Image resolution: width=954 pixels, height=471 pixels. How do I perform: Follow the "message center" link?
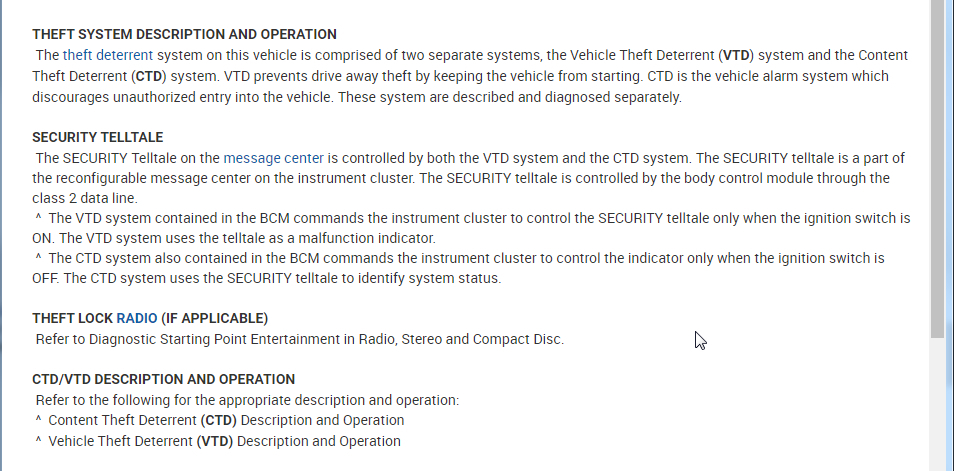[273, 158]
